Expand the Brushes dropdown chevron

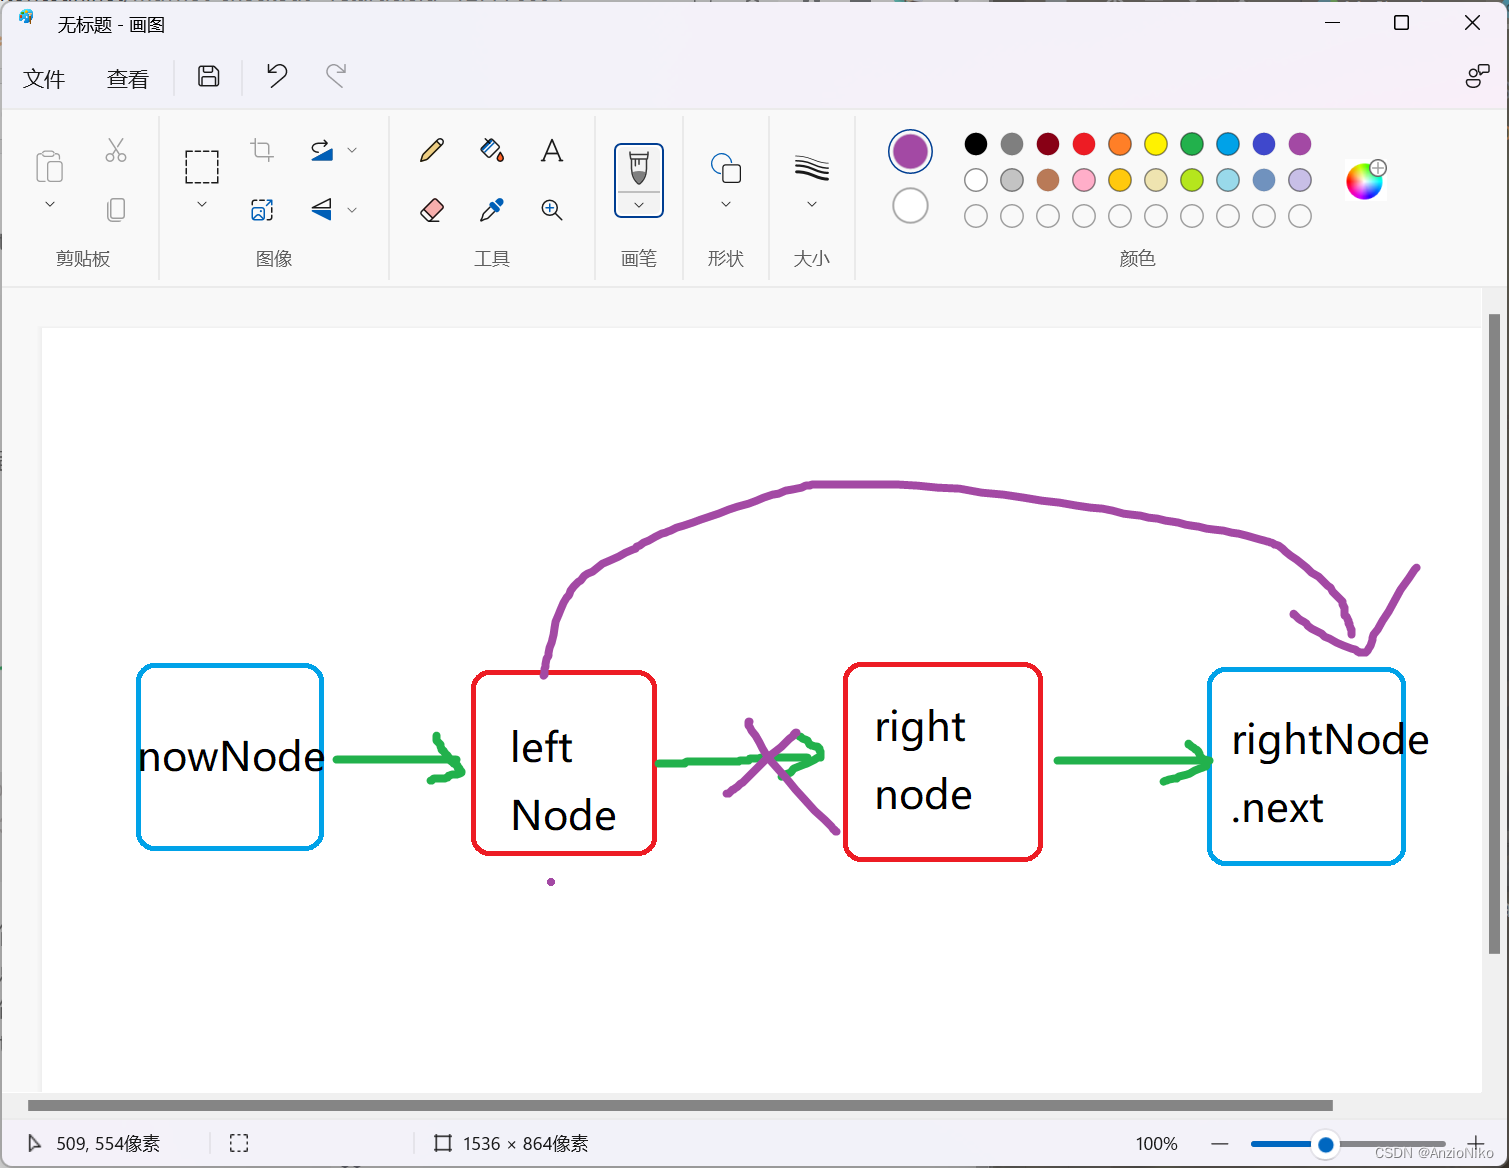(639, 205)
